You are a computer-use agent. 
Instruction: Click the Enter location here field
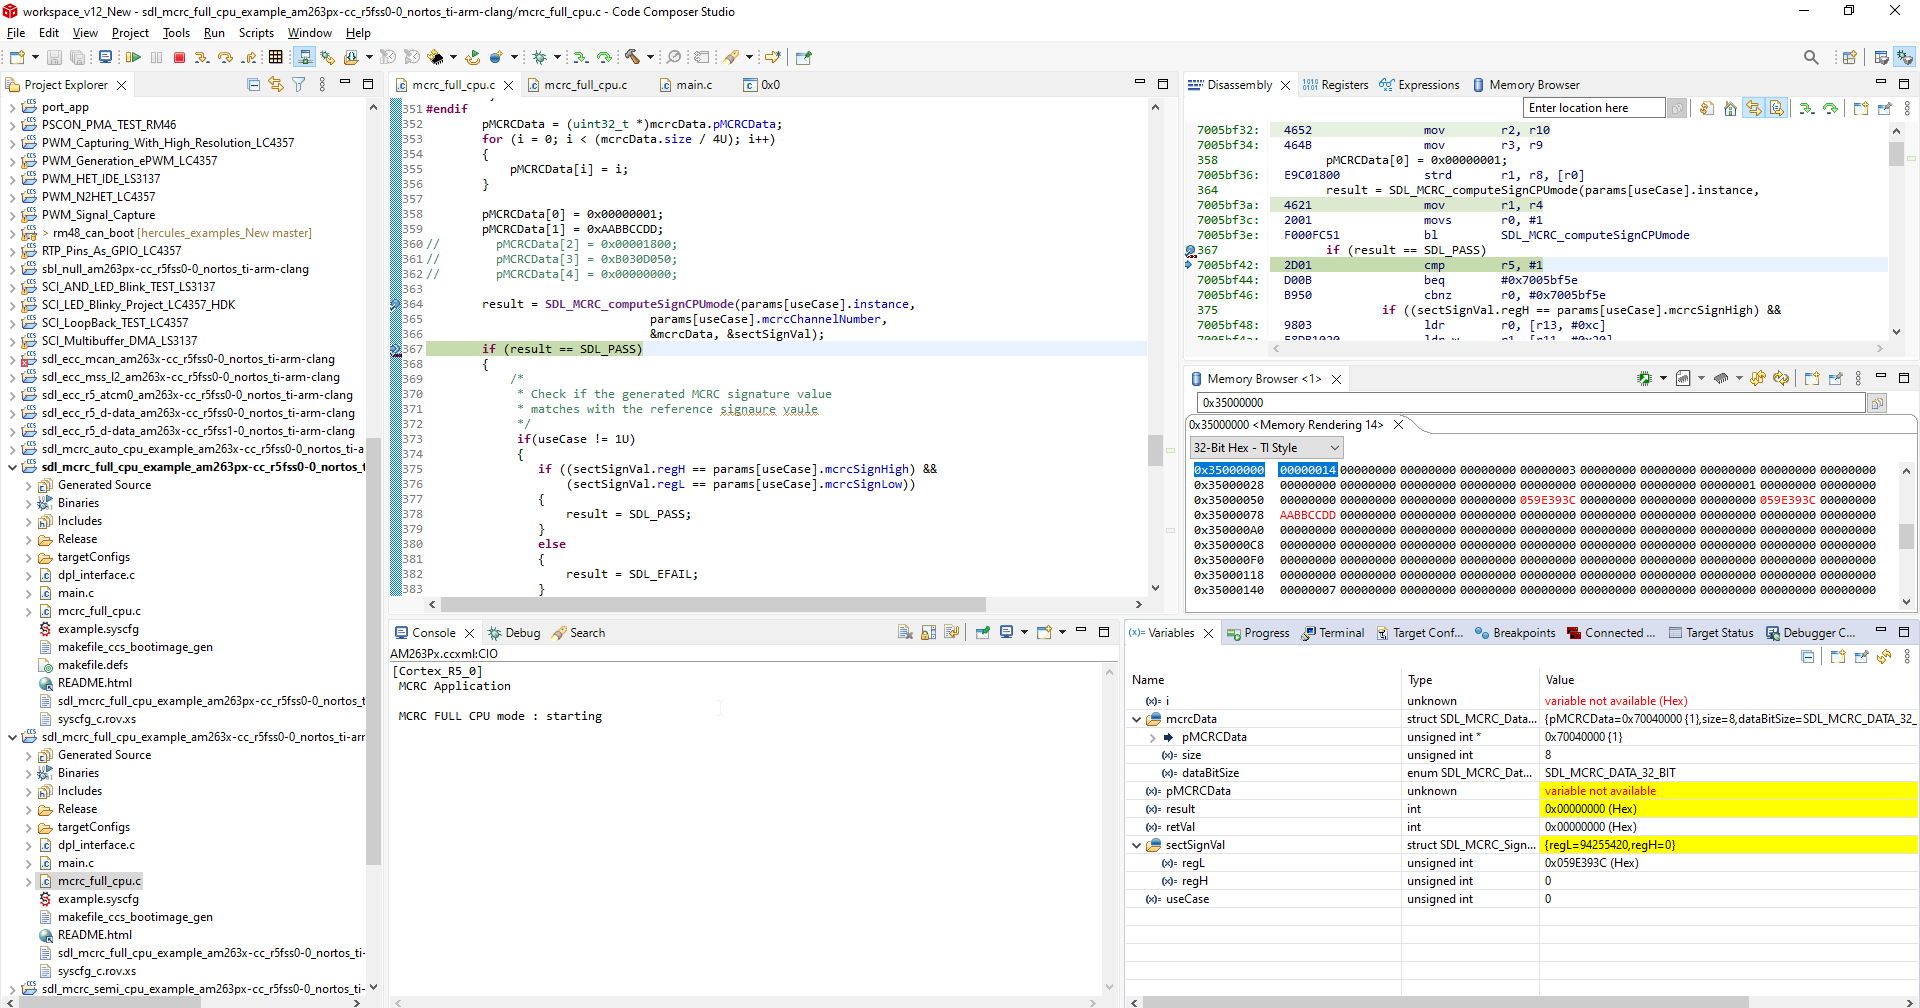(1593, 108)
